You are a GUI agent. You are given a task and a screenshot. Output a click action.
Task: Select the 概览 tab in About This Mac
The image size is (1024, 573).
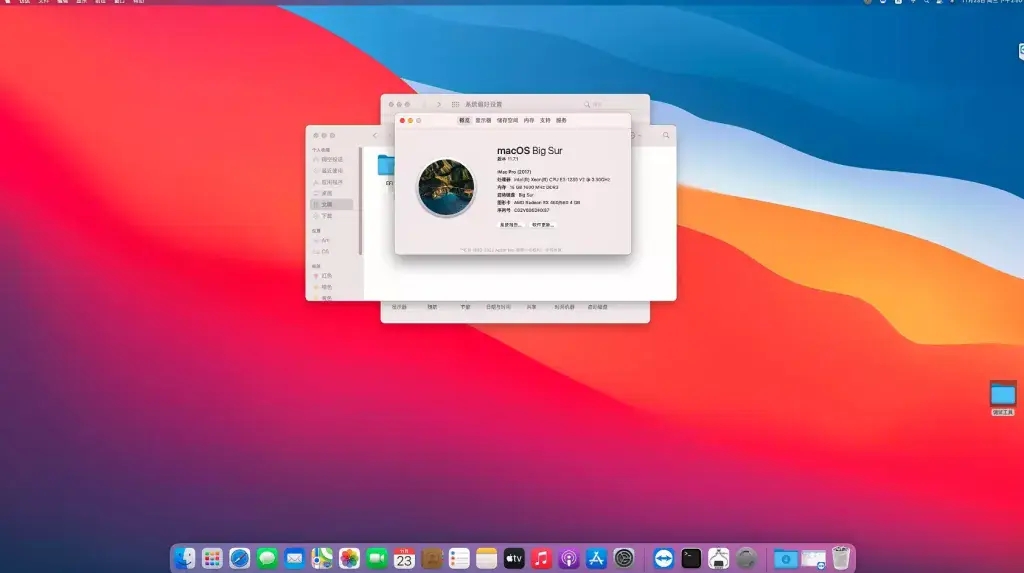pos(464,120)
